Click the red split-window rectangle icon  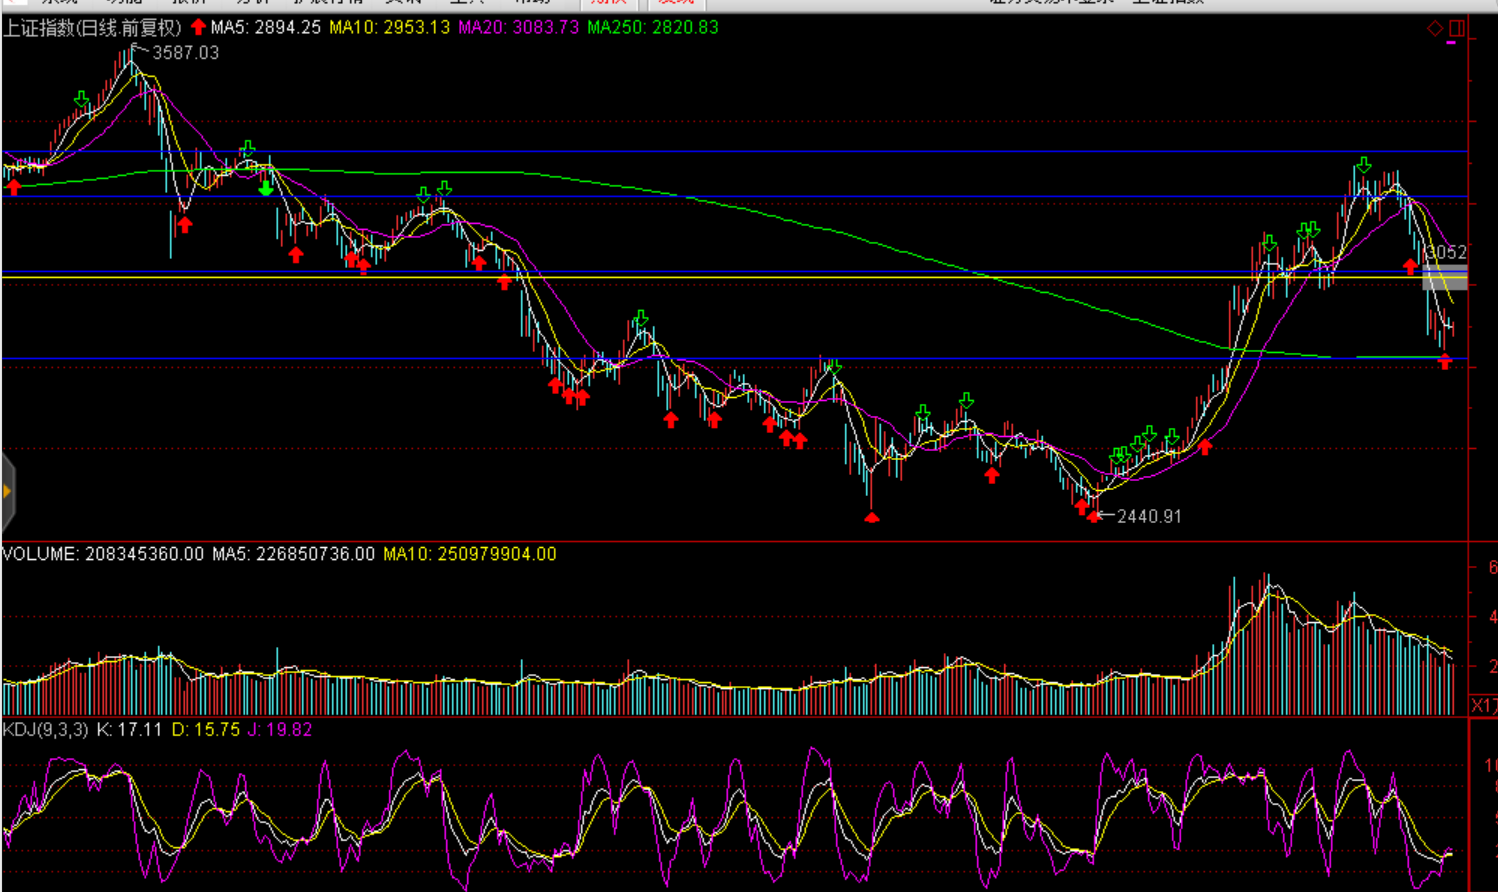click(x=1456, y=29)
